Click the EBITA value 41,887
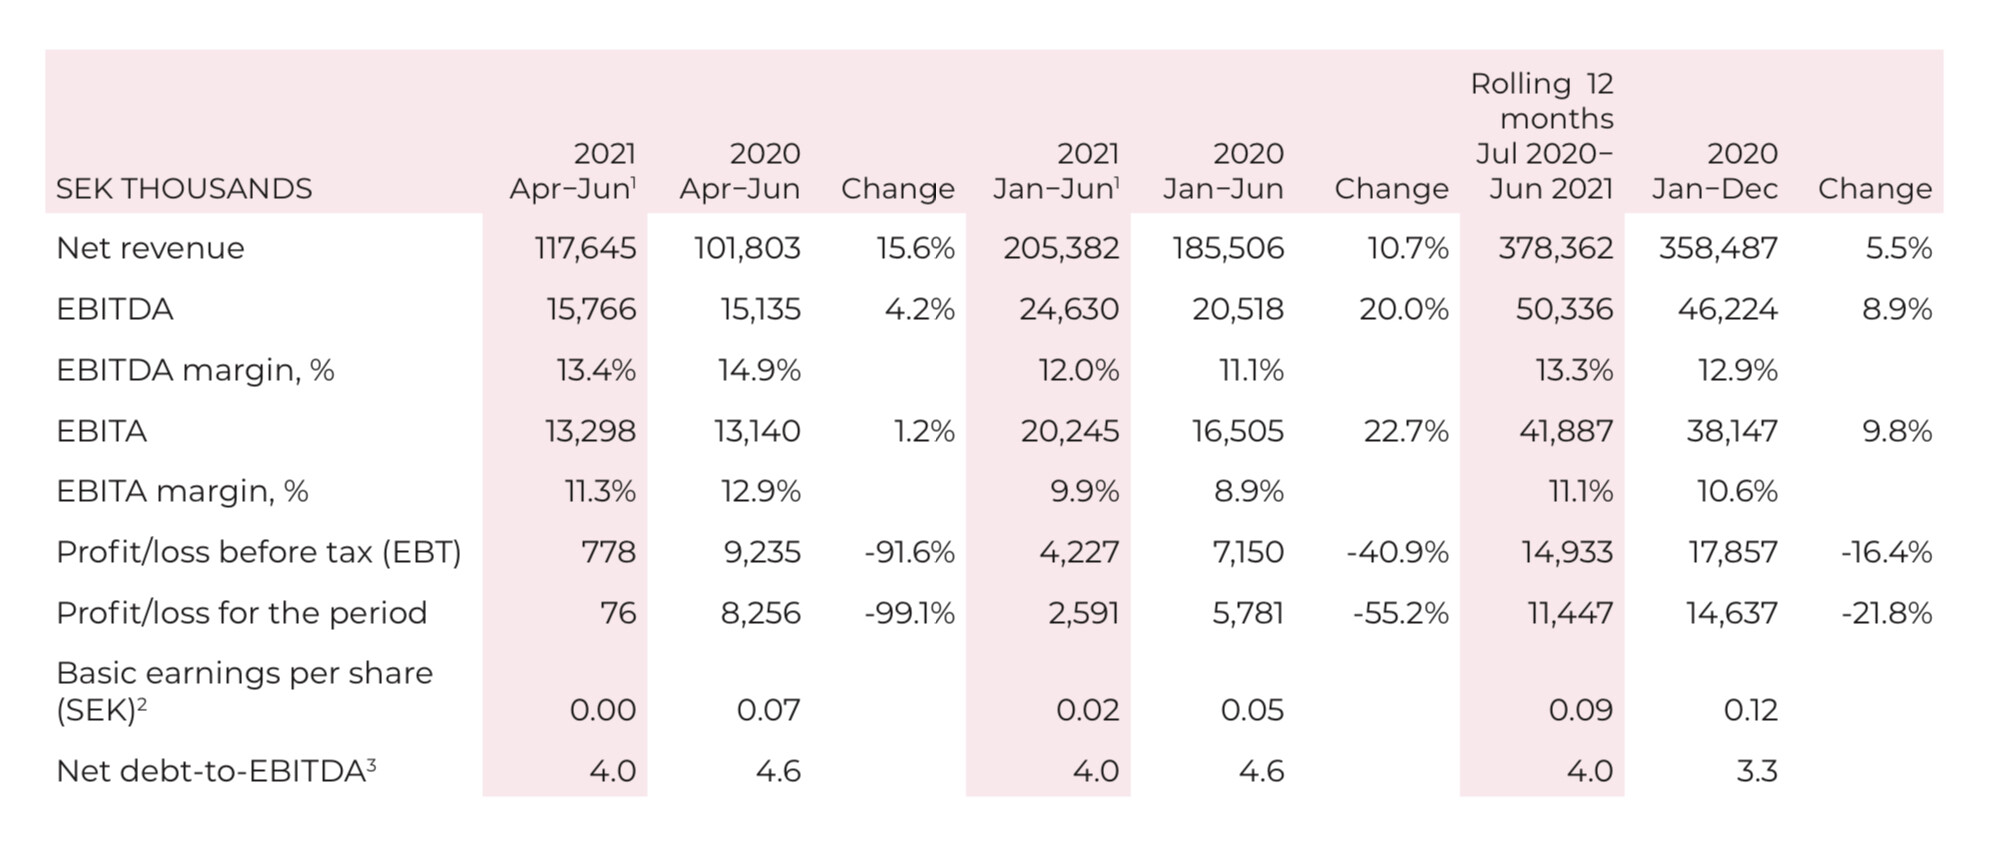The width and height of the screenshot is (1989, 861). [x=1564, y=431]
